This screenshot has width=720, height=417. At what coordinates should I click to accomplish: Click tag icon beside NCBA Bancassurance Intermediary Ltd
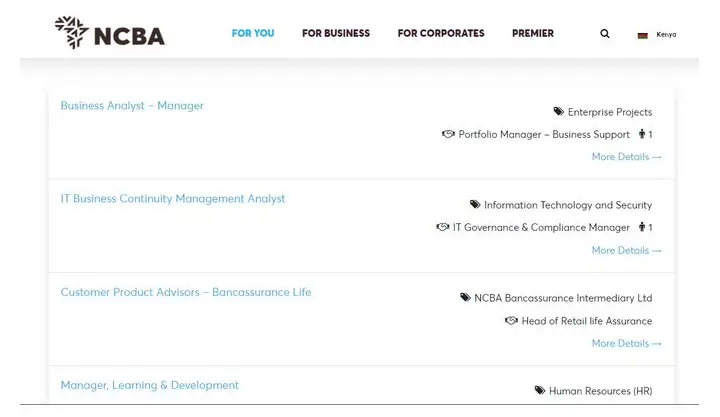point(465,297)
